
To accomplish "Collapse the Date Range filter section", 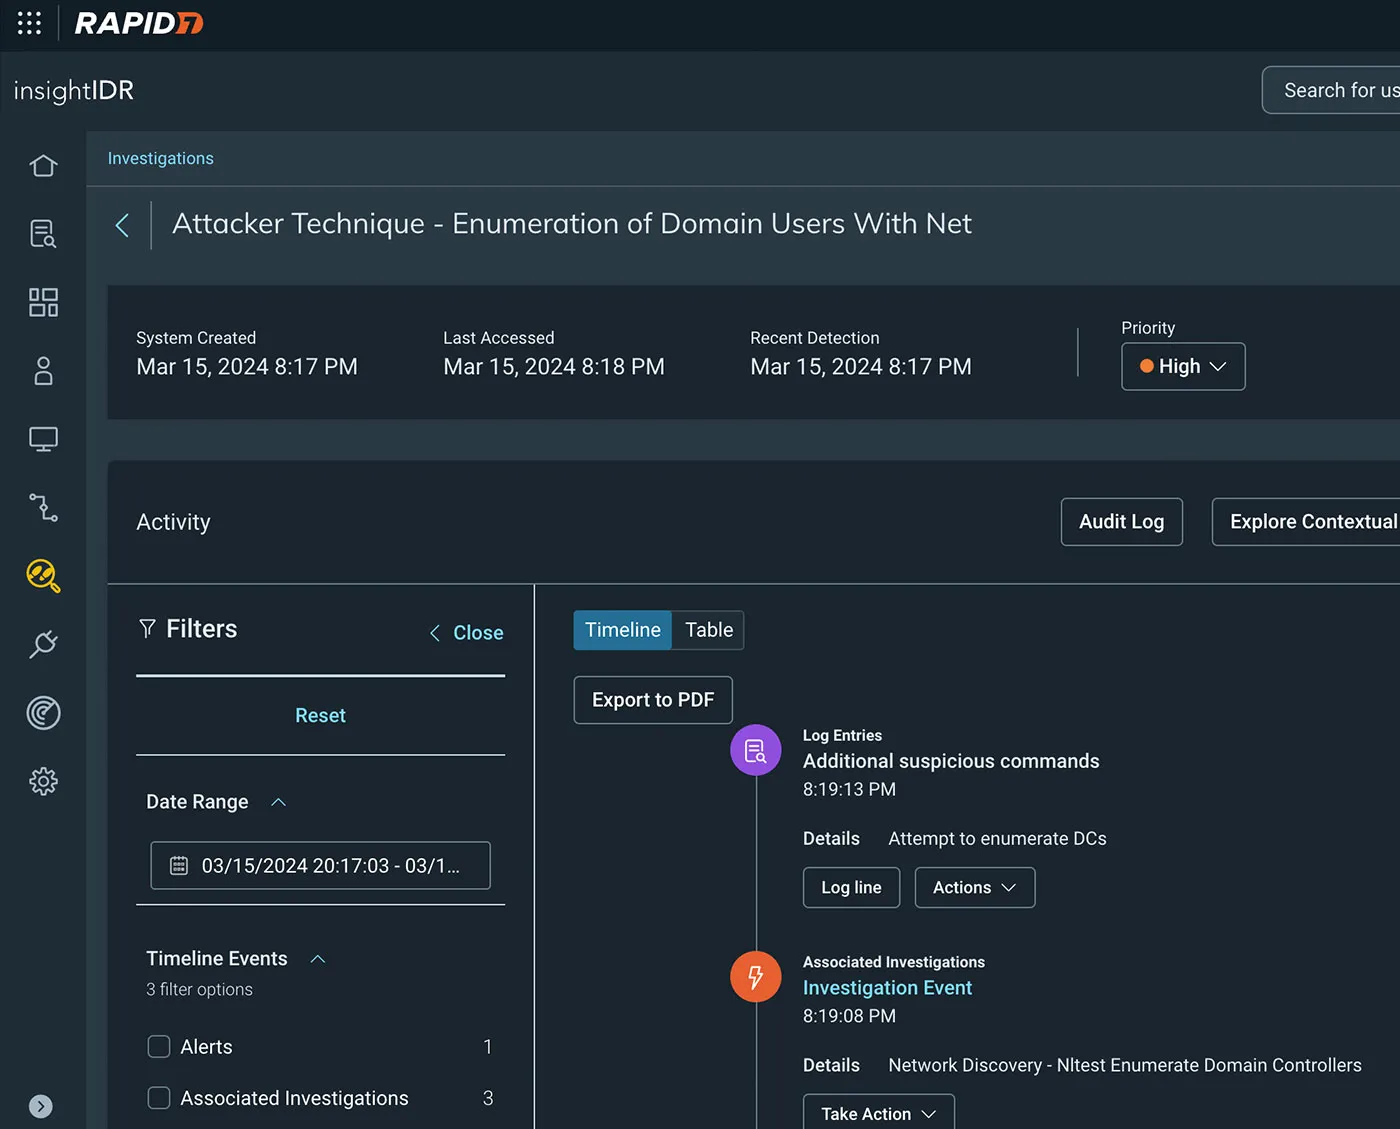I will pos(279,802).
